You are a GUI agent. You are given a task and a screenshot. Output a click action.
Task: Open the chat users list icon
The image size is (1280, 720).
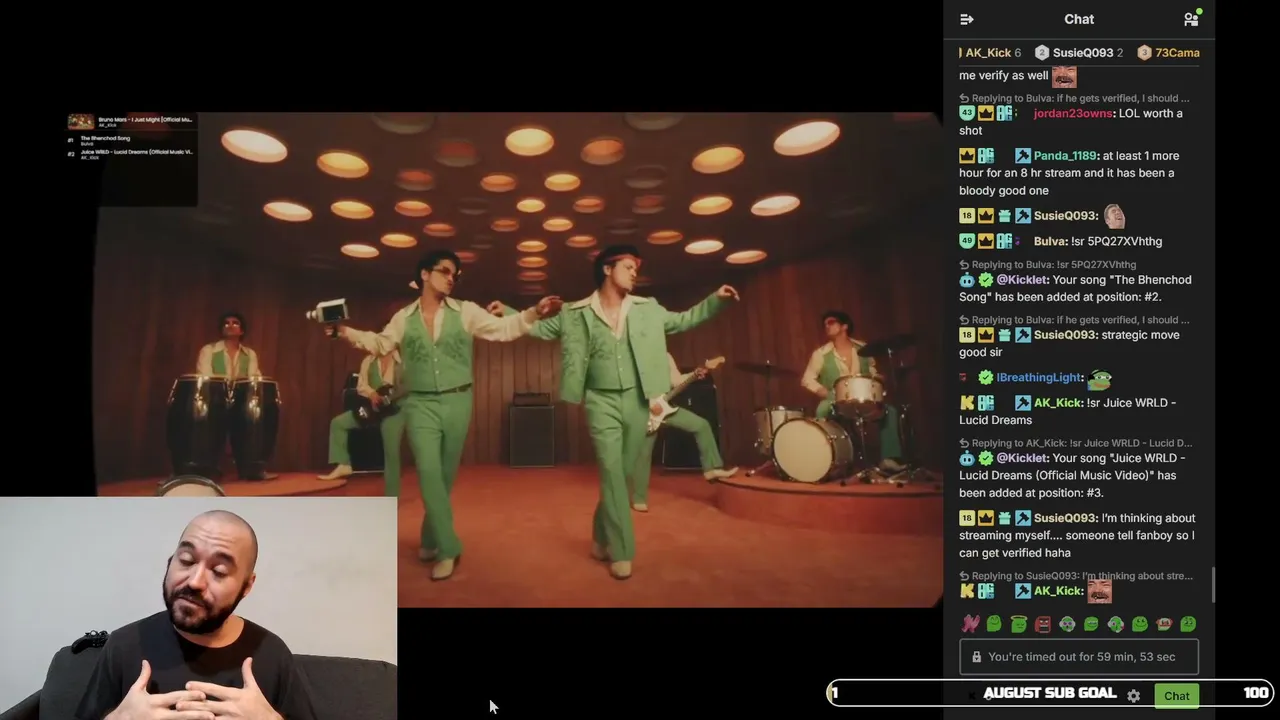1191,19
